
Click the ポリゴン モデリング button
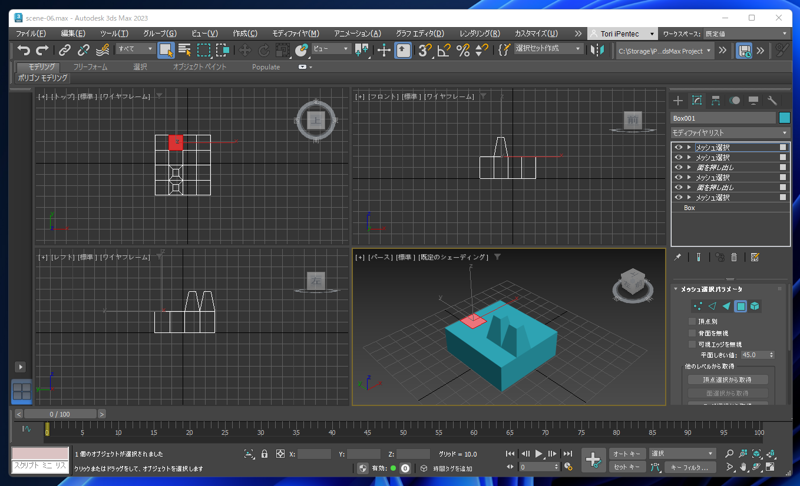(x=42, y=78)
